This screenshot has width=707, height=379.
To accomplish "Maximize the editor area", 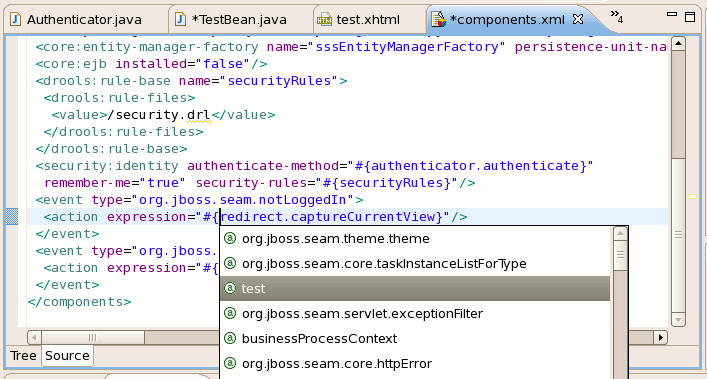I will pyautogui.click(x=690, y=17).
